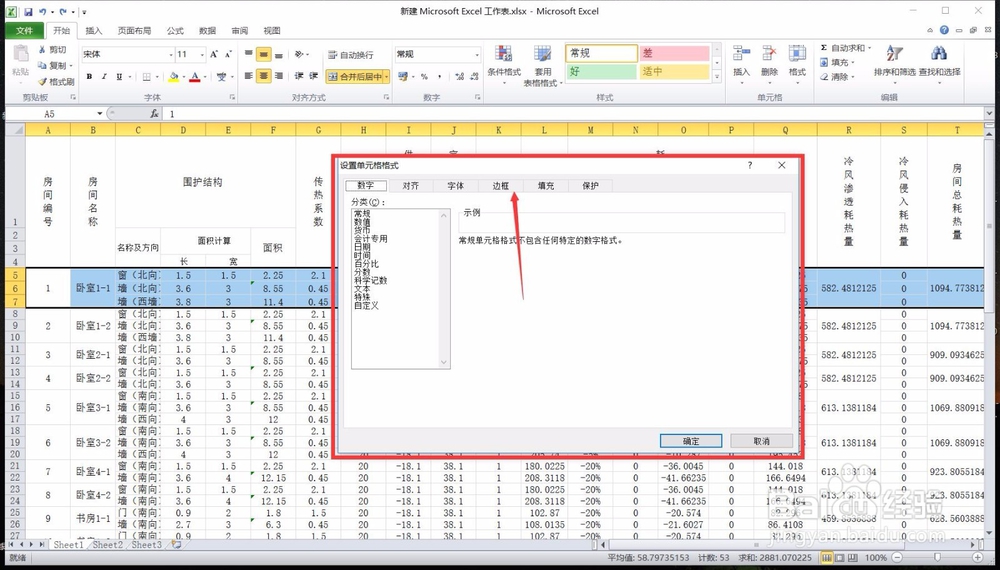1000x570 pixels.
Task: Click the 确定 (OK) button
Action: [x=691, y=441]
